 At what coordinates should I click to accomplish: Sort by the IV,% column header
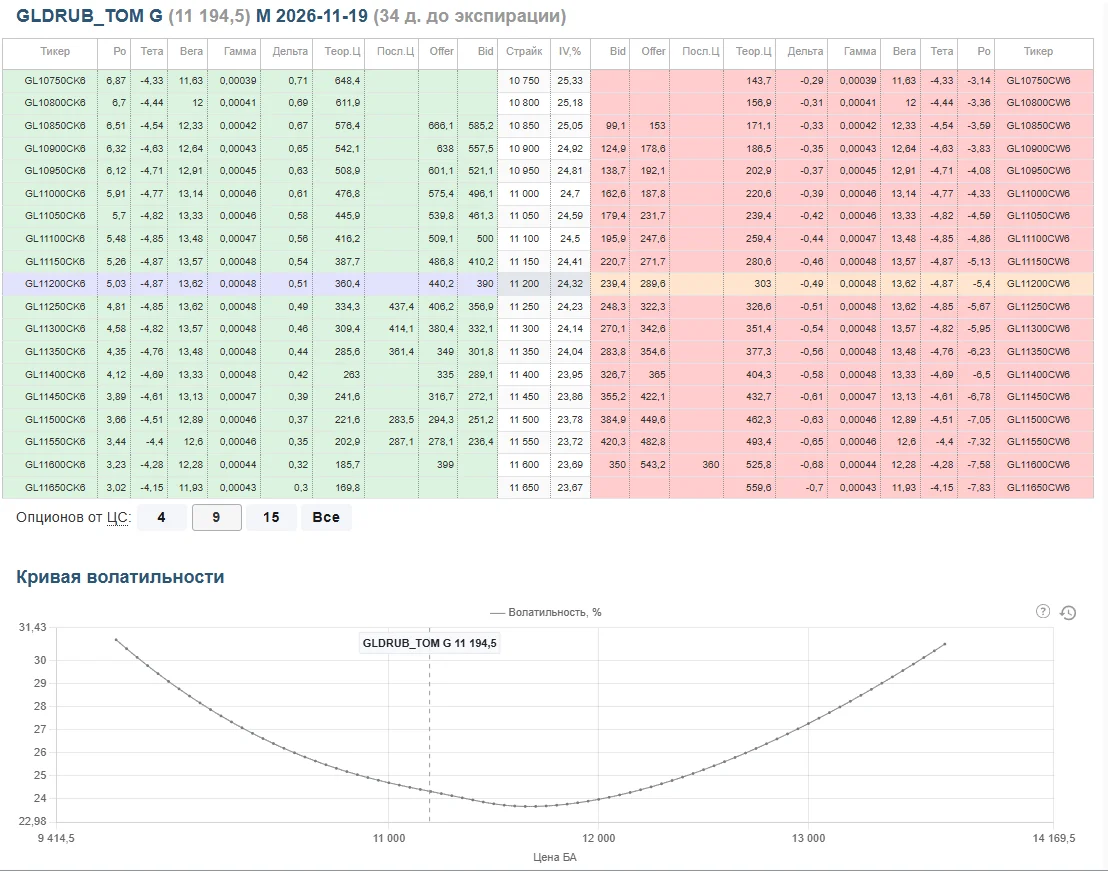570,51
